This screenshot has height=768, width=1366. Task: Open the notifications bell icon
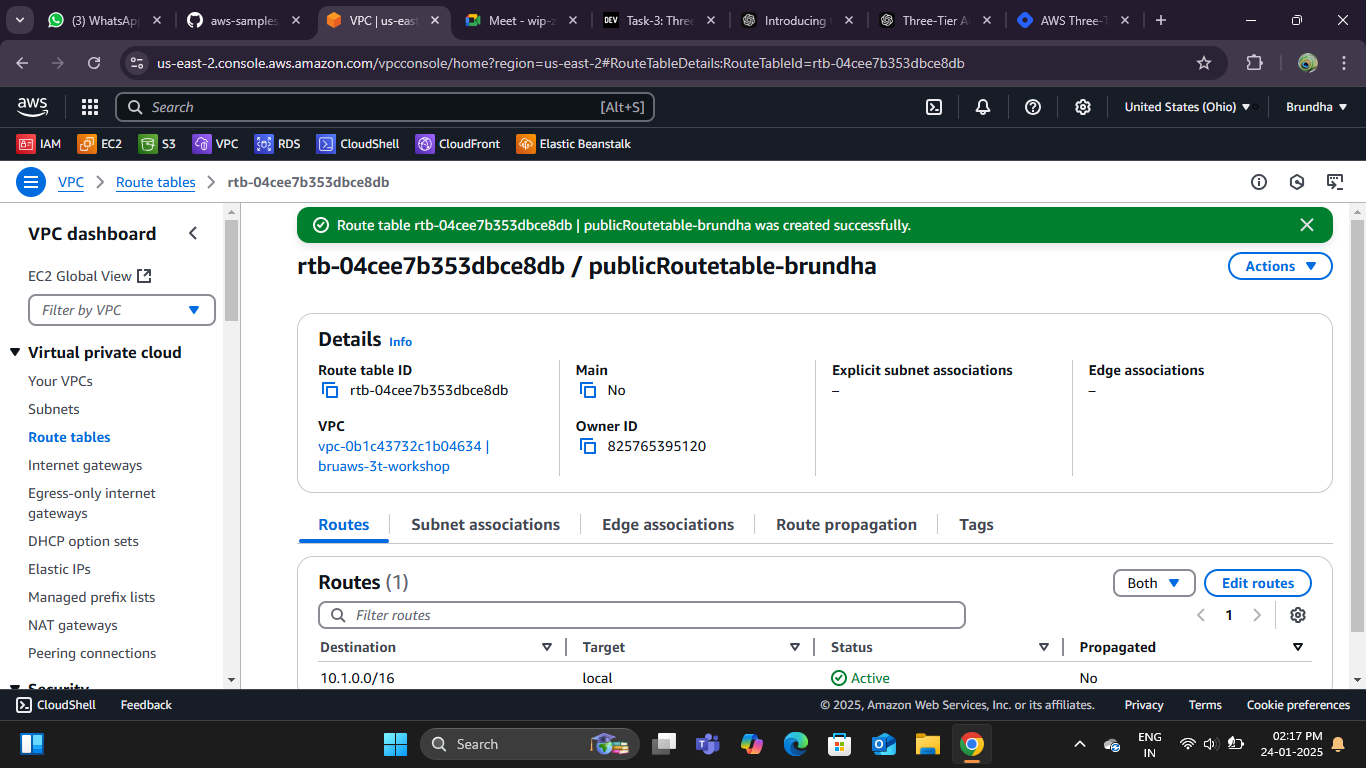point(983,107)
